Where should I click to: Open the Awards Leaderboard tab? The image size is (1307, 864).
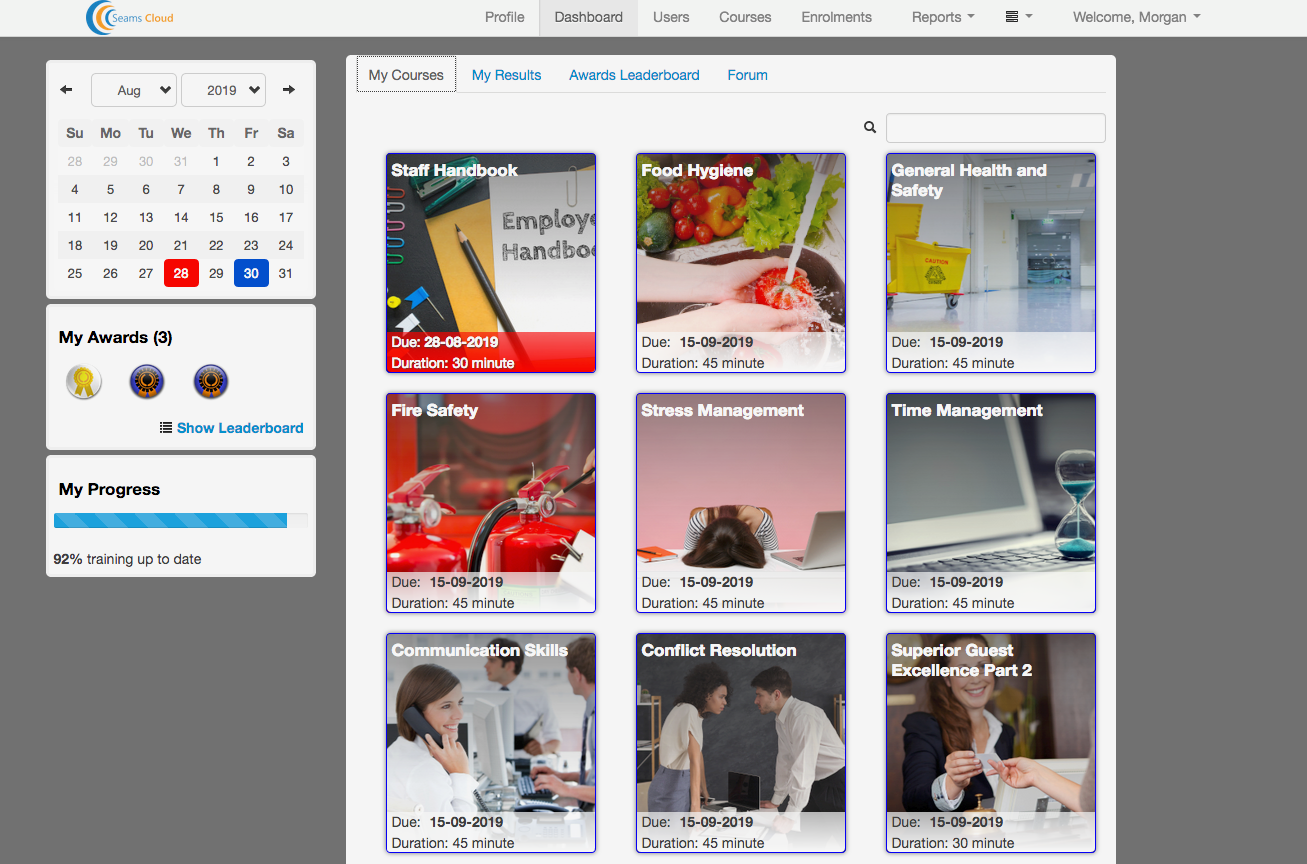[634, 75]
